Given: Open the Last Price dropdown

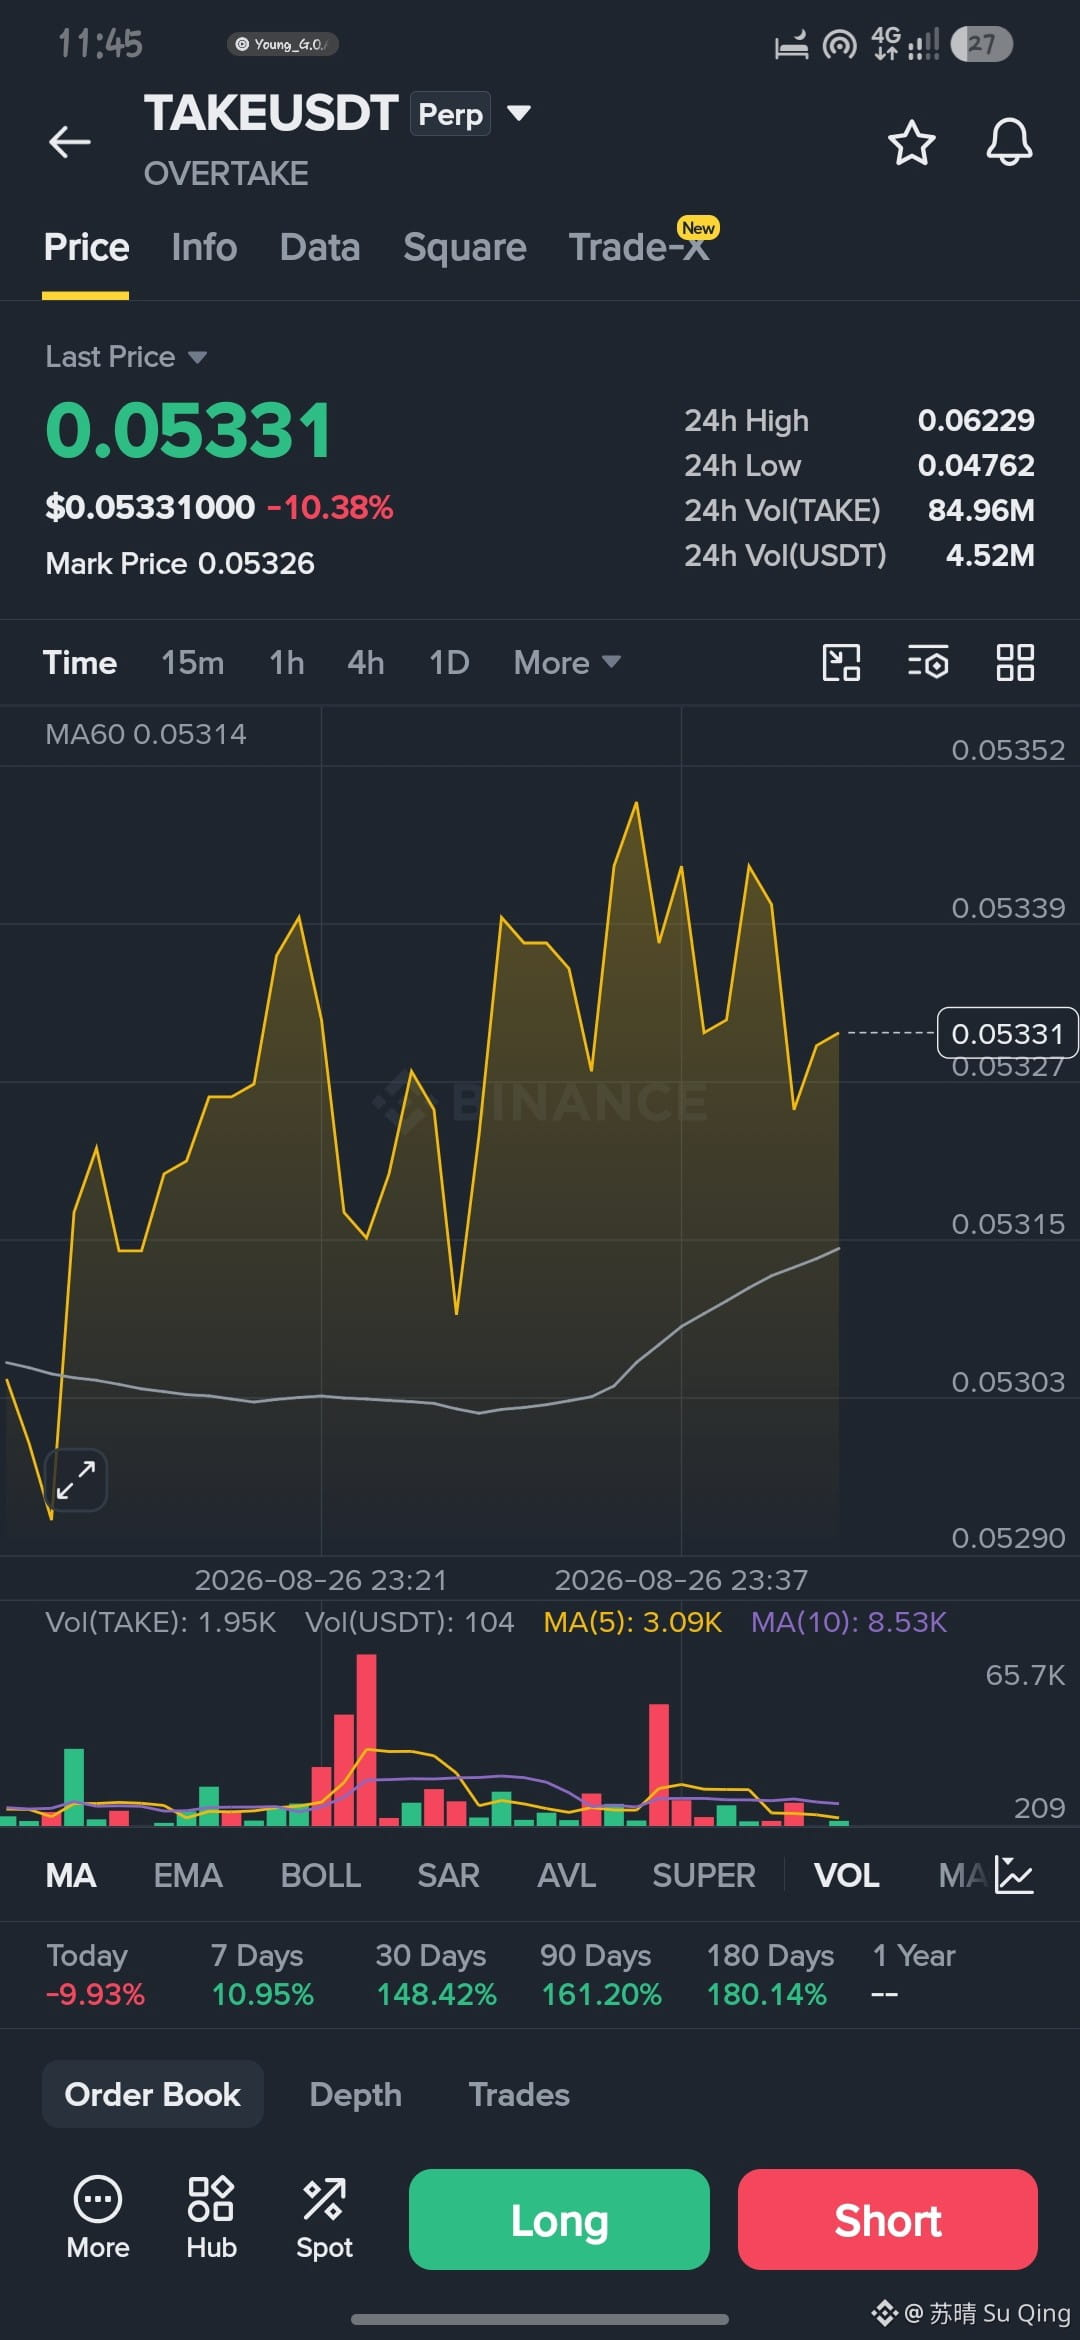Looking at the screenshot, I should click(126, 357).
